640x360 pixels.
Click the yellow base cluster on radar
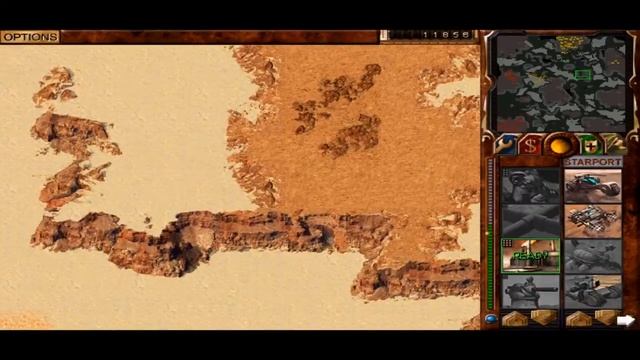(x=569, y=44)
